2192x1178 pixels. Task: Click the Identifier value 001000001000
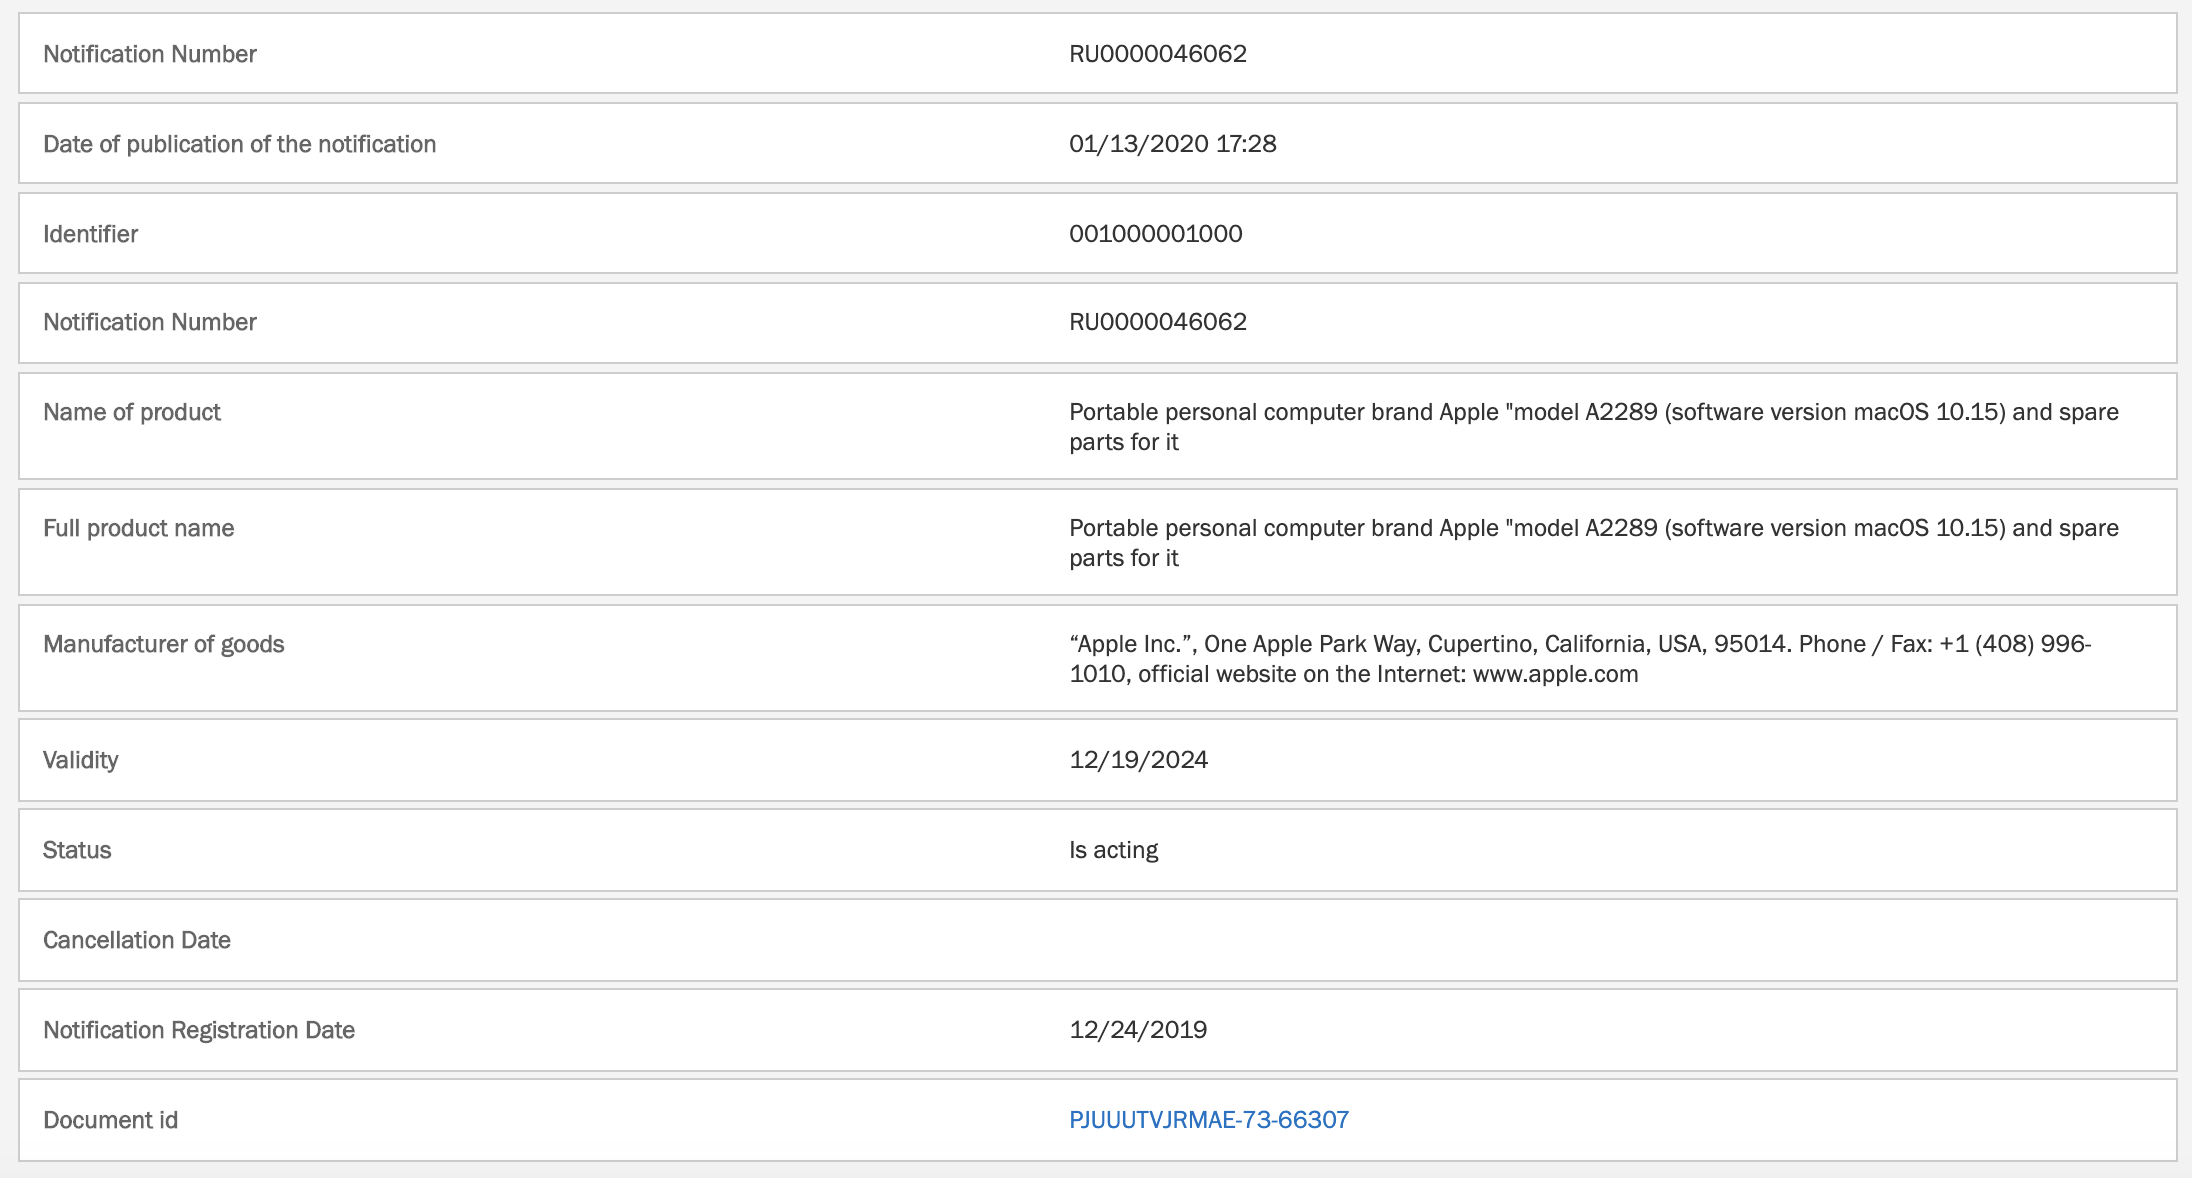(1155, 234)
